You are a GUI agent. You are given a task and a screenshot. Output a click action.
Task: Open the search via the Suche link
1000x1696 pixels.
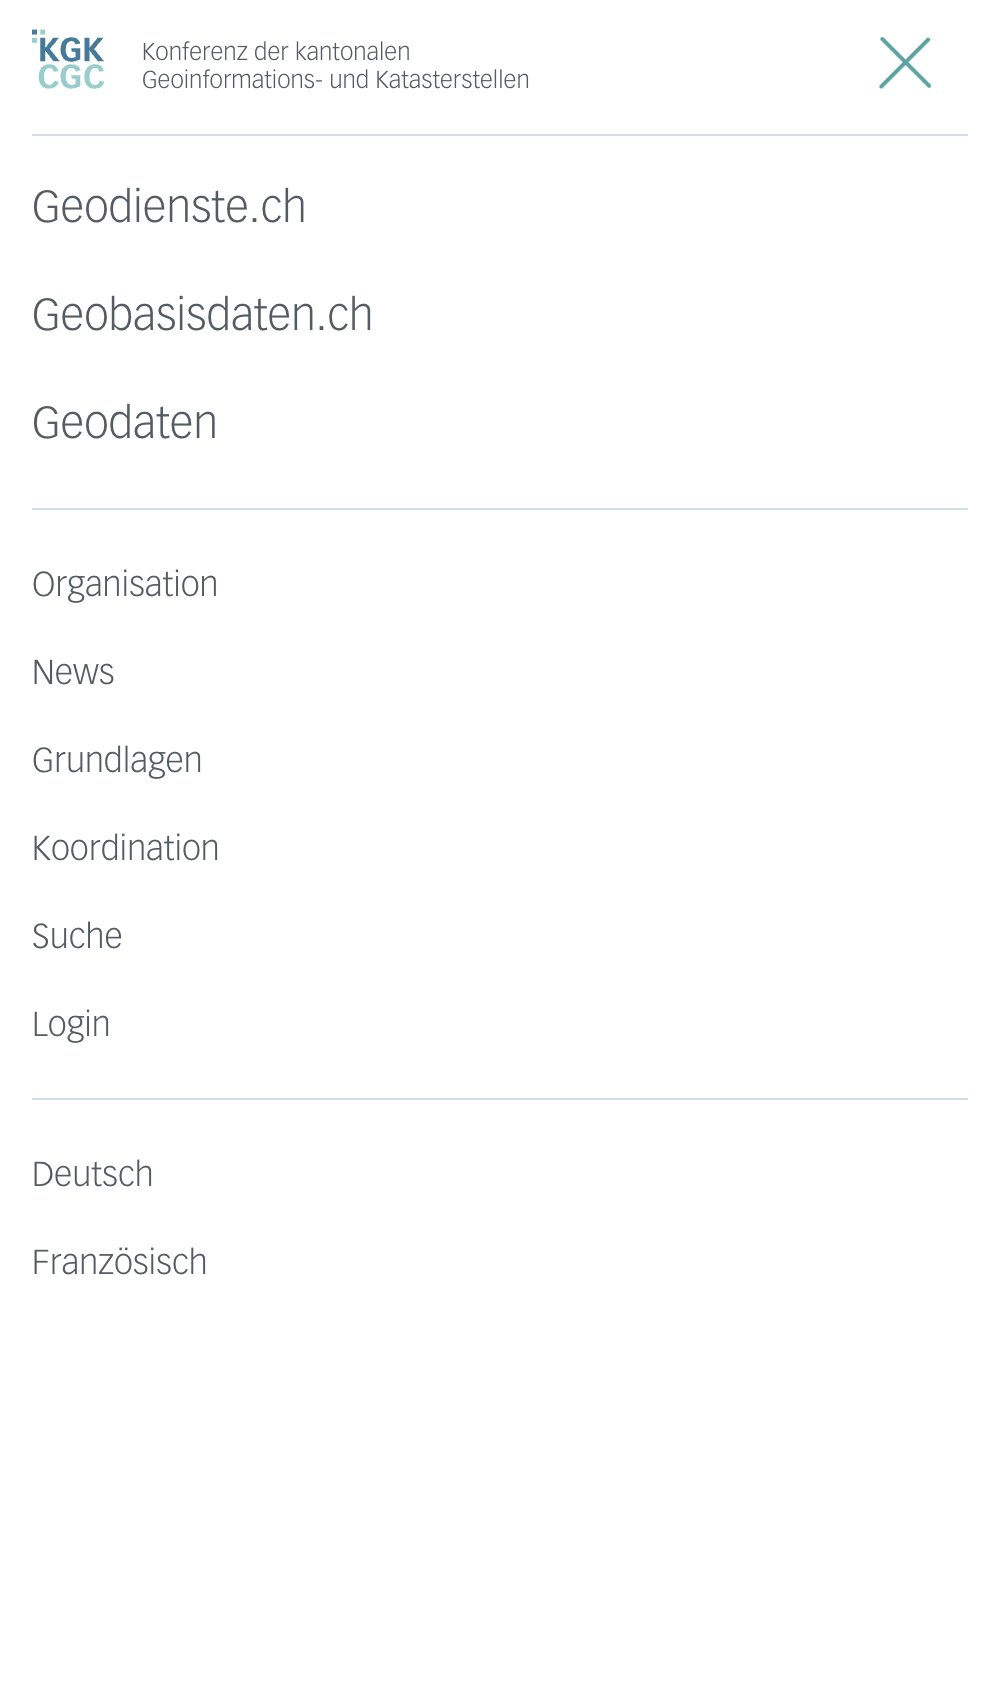(x=77, y=936)
